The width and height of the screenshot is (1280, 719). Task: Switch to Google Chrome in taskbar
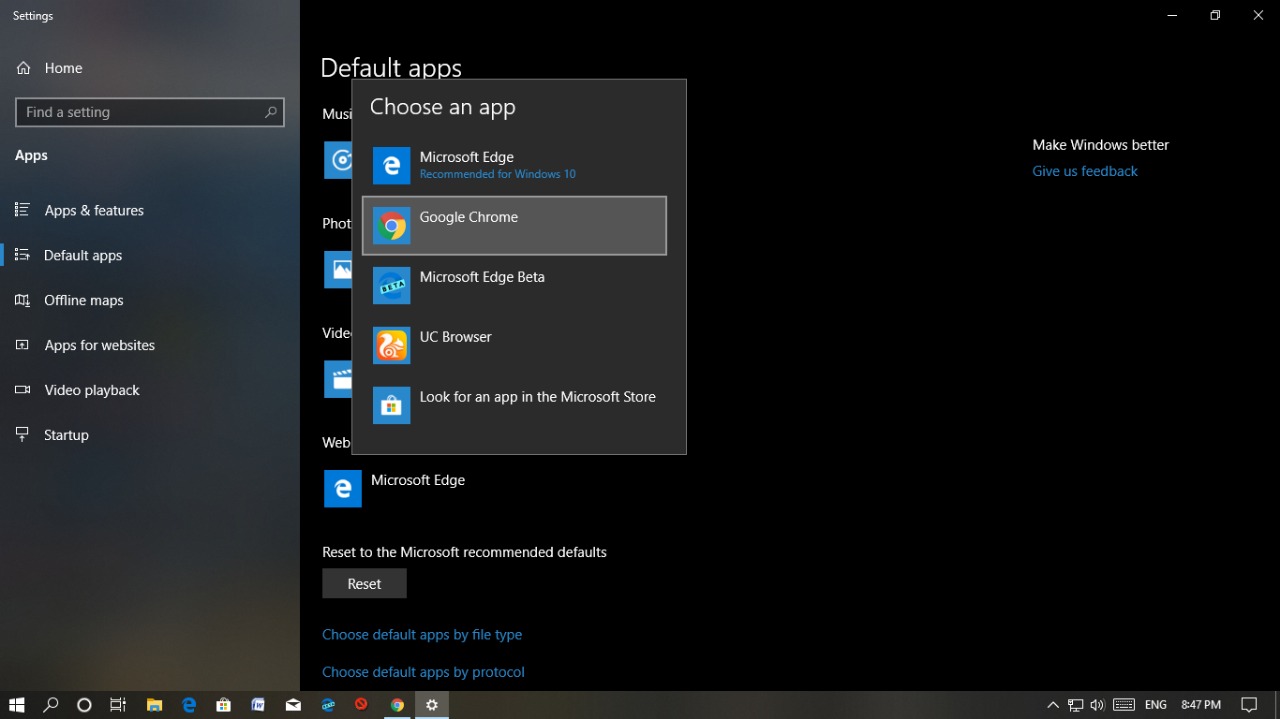(397, 705)
